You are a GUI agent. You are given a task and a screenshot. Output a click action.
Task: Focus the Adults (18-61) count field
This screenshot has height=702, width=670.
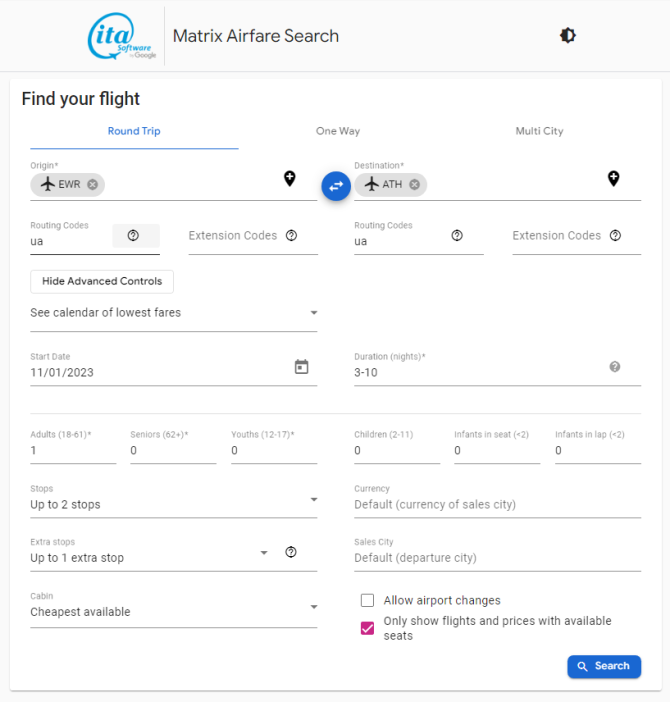point(73,450)
